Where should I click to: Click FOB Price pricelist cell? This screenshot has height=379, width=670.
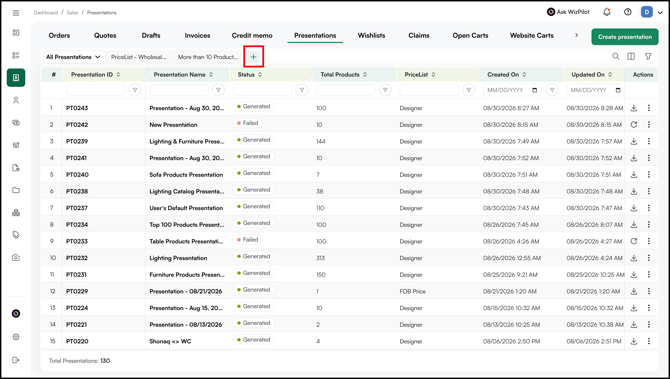tap(412, 291)
